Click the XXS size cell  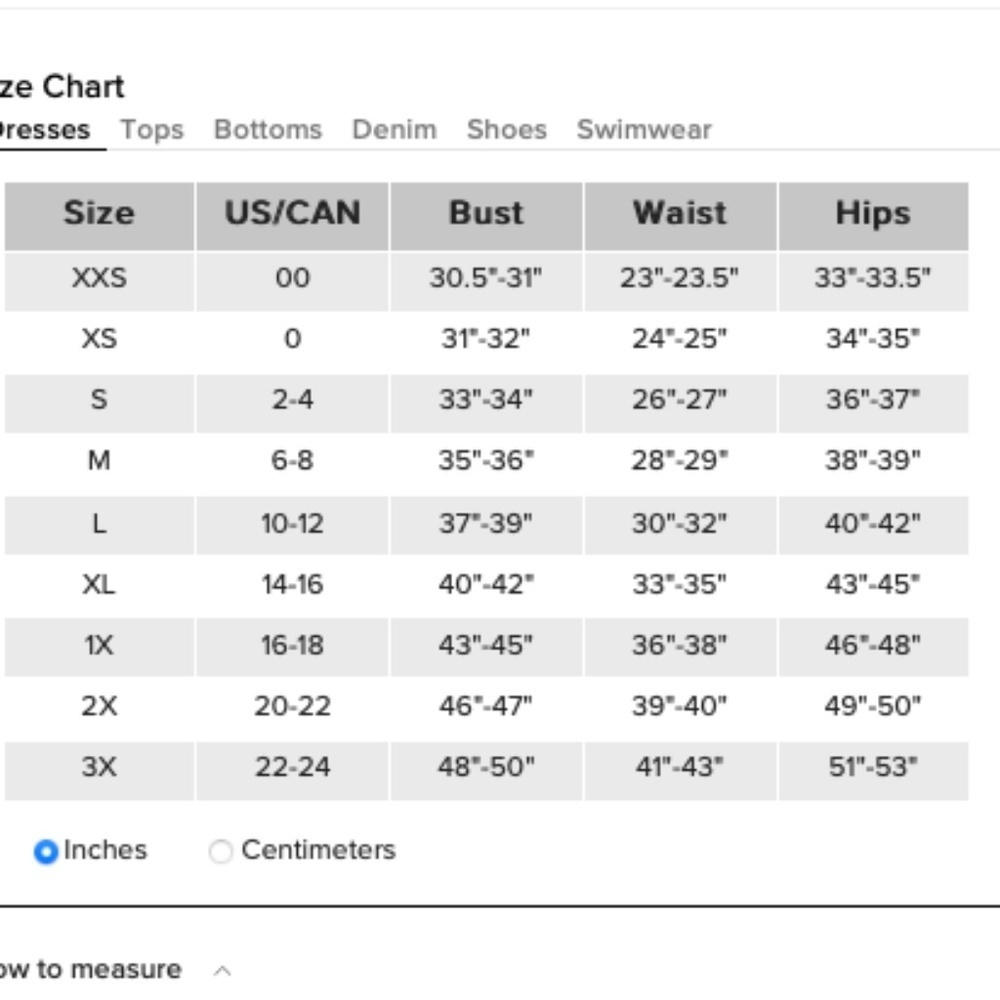pyautogui.click(x=98, y=278)
